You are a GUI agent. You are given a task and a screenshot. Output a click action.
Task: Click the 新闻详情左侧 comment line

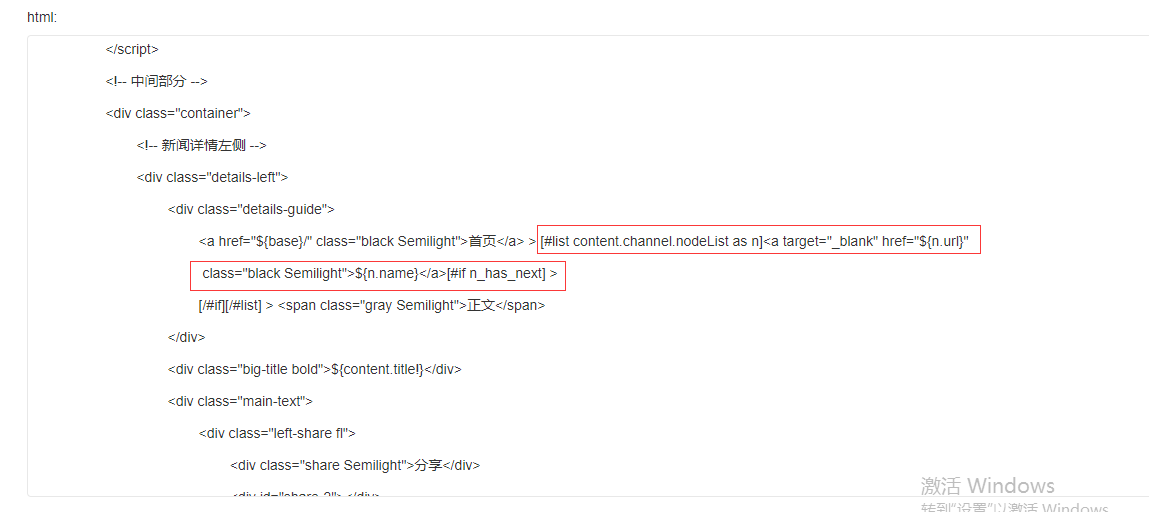coord(201,145)
